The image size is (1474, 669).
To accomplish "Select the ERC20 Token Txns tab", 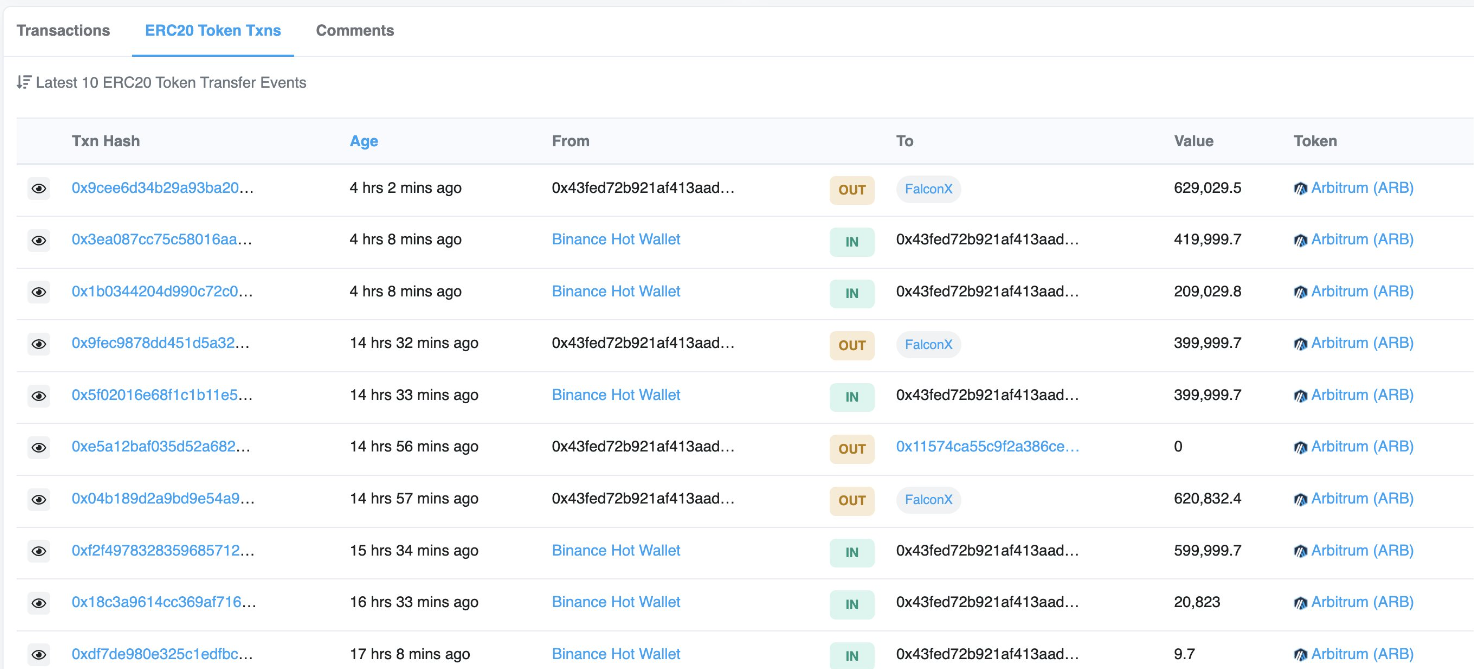I will (212, 30).
